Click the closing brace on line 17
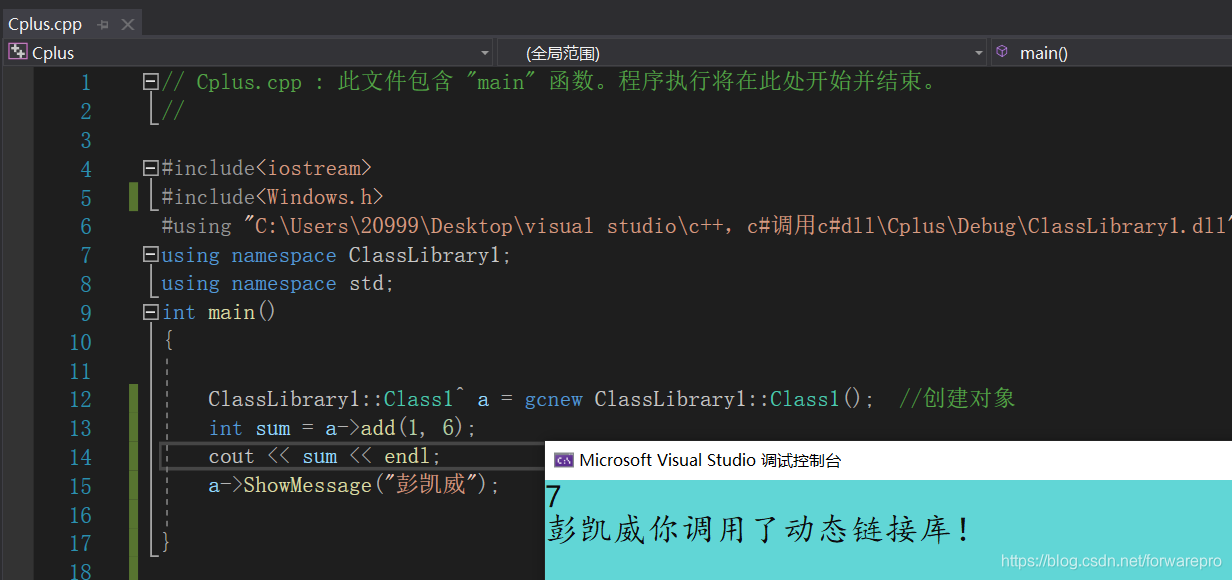The height and width of the screenshot is (580, 1232). [166, 544]
